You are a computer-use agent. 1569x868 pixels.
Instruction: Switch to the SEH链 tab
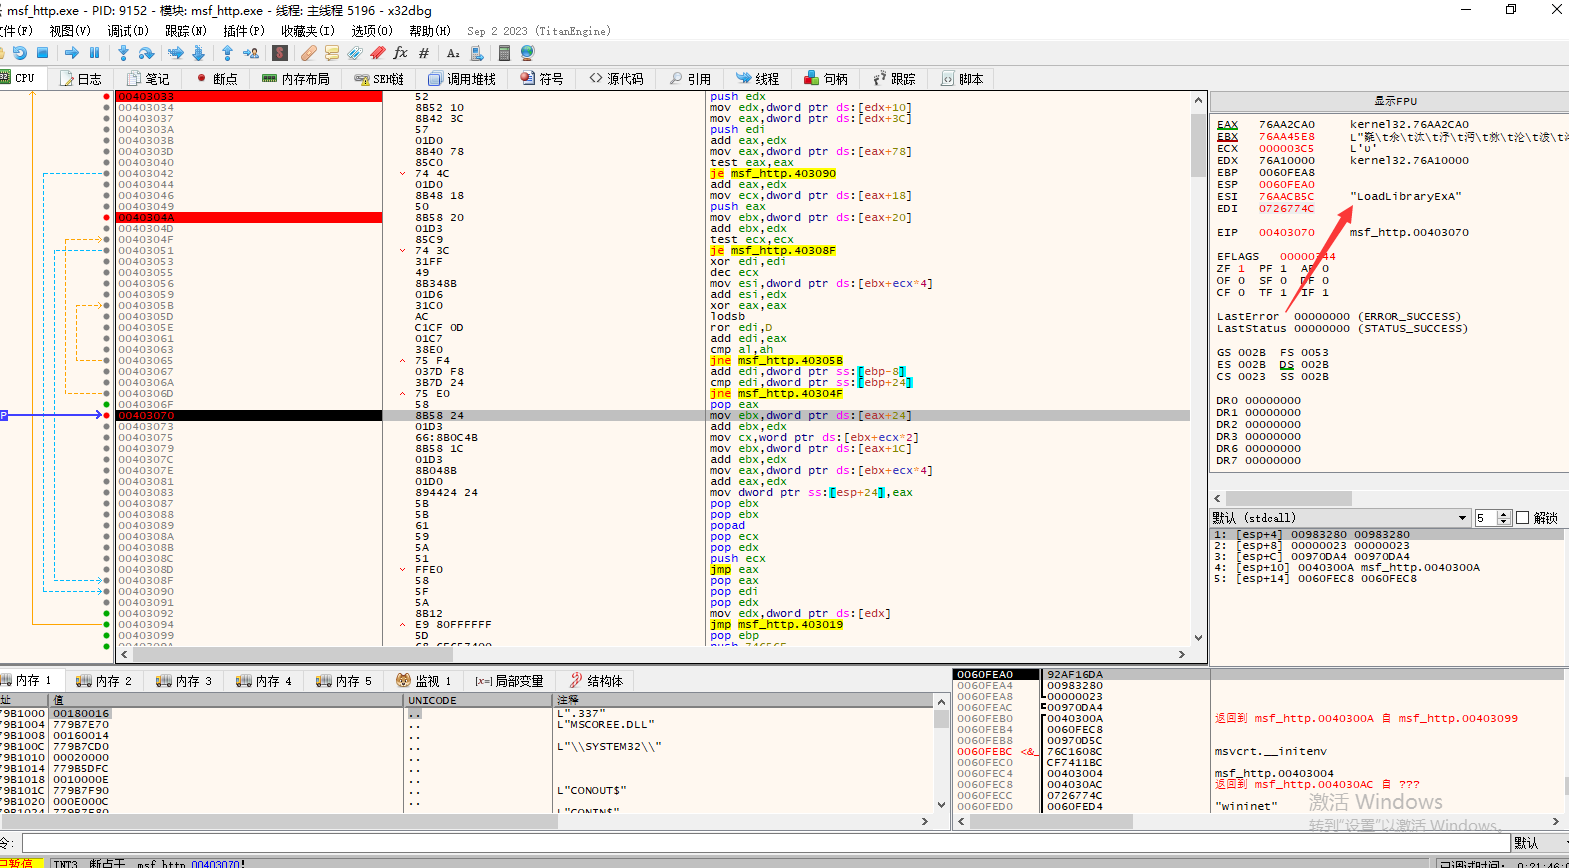[x=379, y=78]
